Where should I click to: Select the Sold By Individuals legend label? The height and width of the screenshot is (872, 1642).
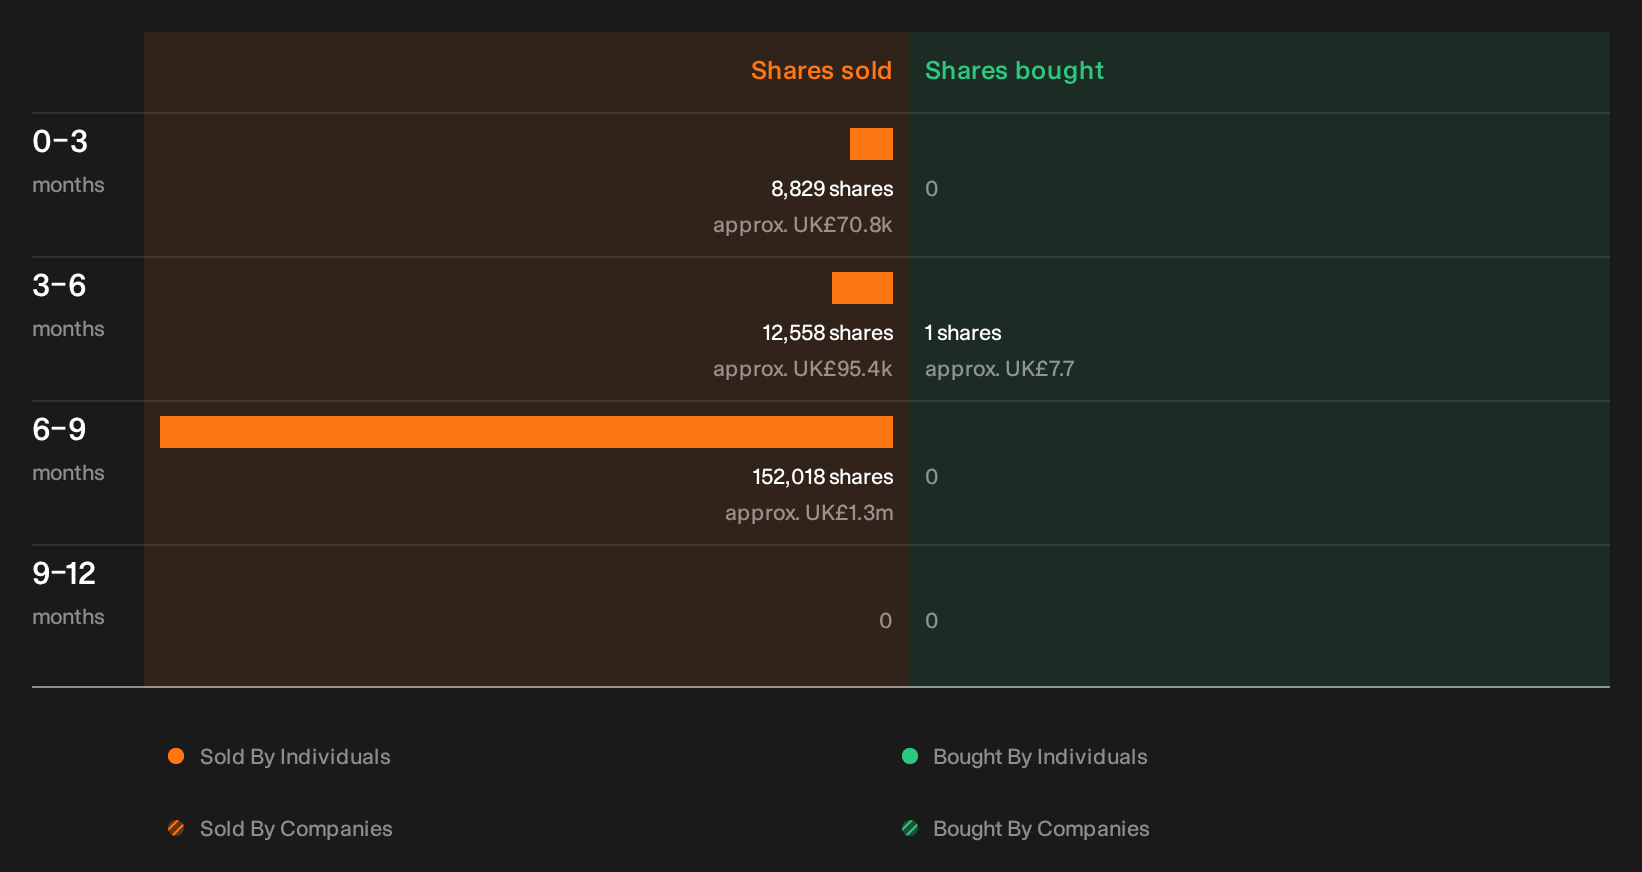click(x=295, y=757)
